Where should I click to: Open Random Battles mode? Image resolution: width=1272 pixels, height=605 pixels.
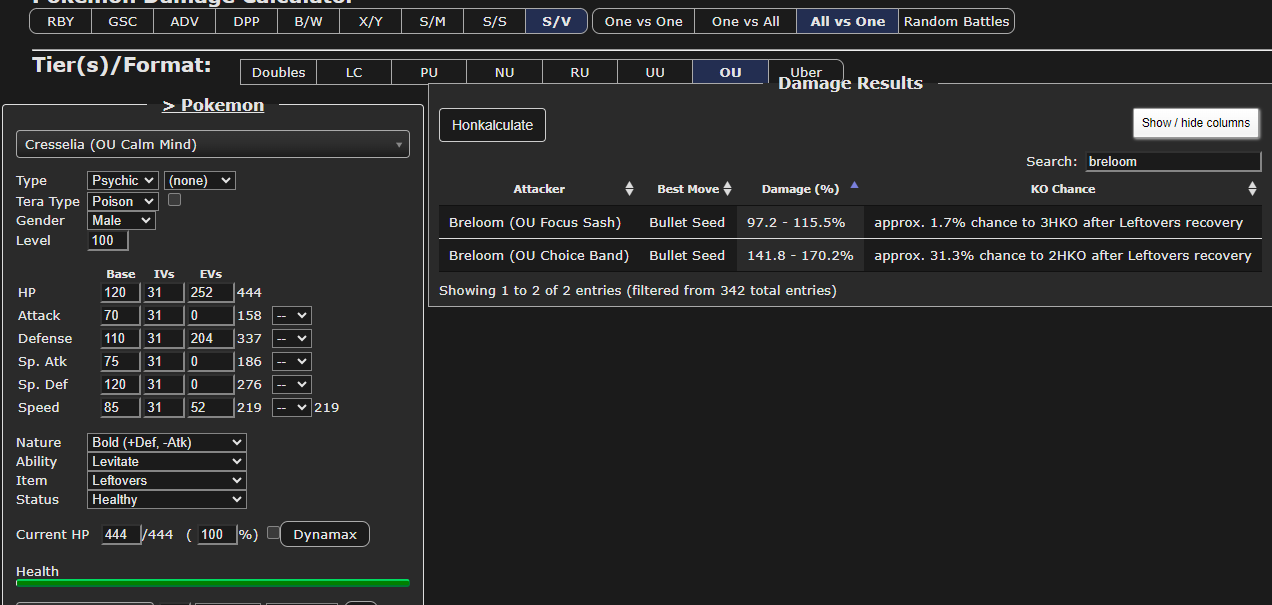pyautogui.click(x=957, y=21)
